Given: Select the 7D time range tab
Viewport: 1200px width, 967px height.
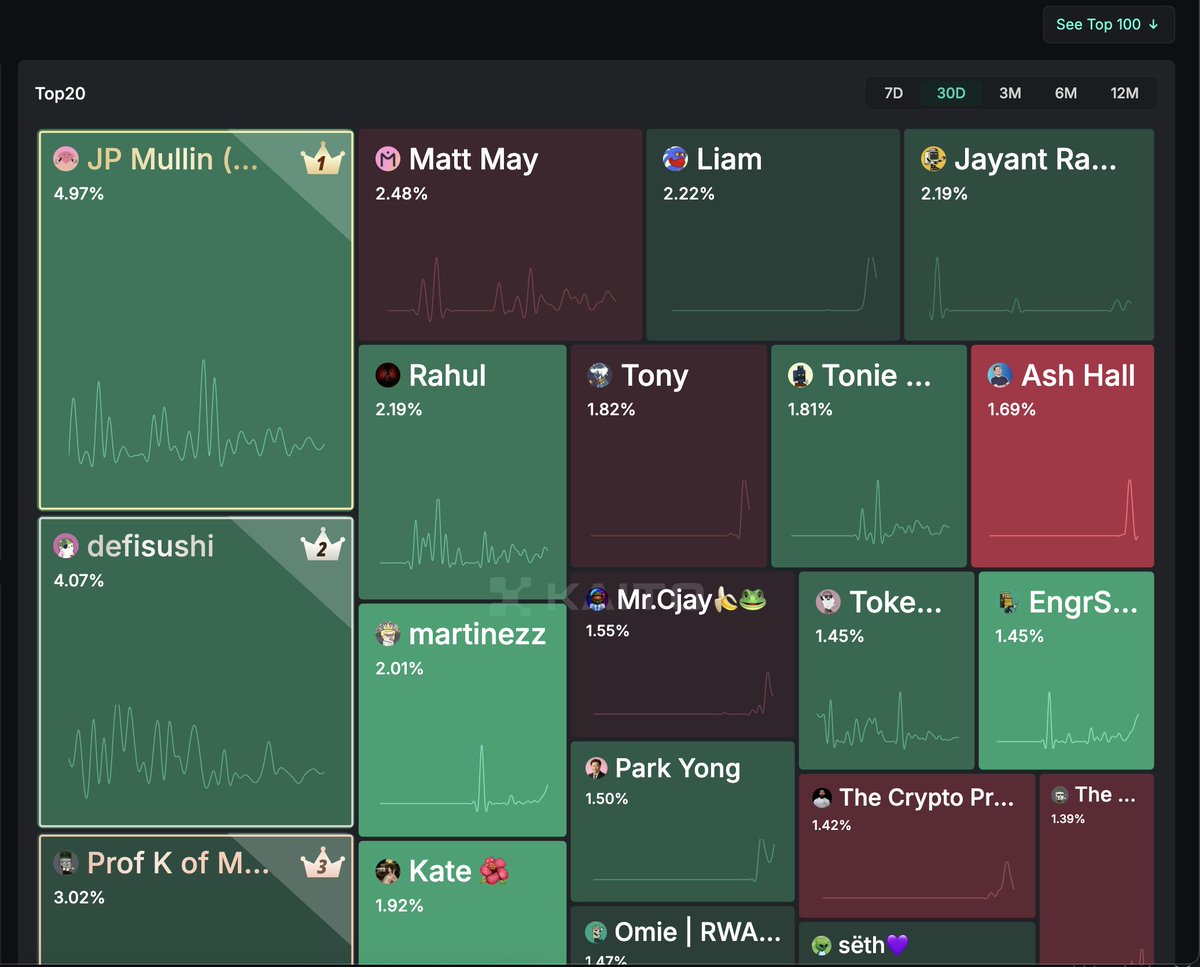Looking at the screenshot, I should 893,93.
